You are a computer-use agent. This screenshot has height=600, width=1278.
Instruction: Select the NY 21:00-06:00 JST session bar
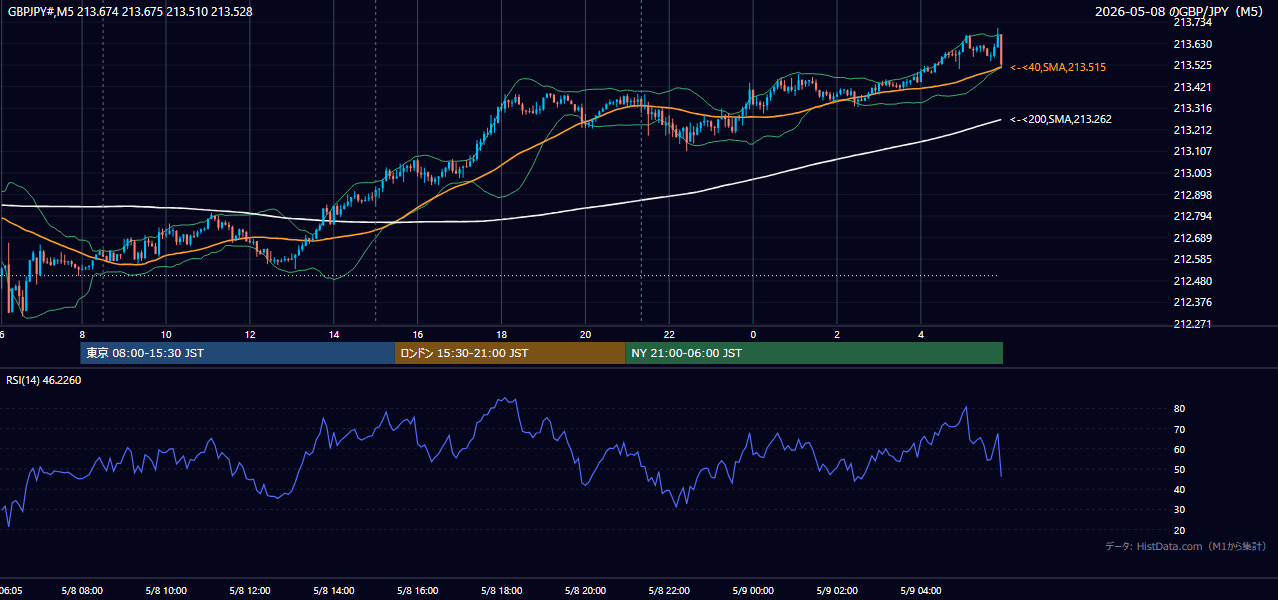tap(814, 353)
